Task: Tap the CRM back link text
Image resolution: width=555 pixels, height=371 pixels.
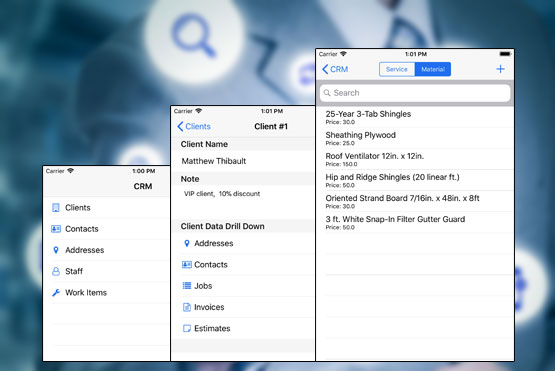Action: tap(339, 69)
